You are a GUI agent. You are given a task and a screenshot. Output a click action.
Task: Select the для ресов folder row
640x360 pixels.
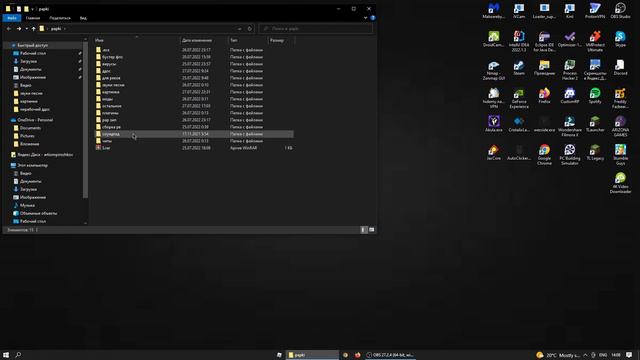(194, 78)
